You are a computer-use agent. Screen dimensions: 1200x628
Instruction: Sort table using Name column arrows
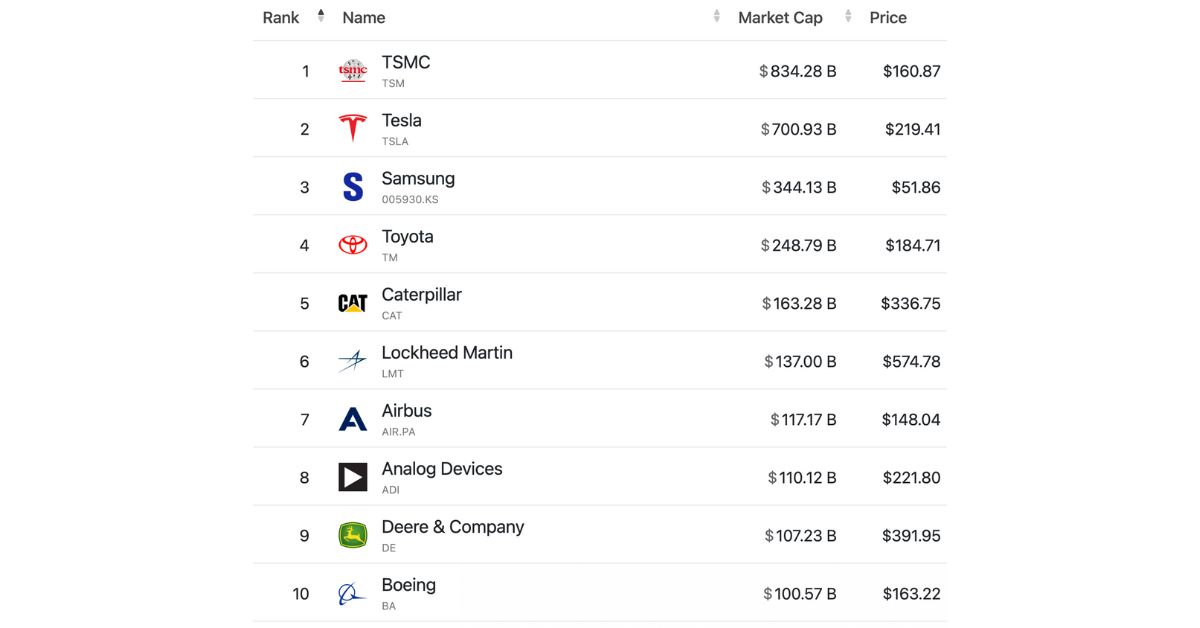click(x=717, y=16)
